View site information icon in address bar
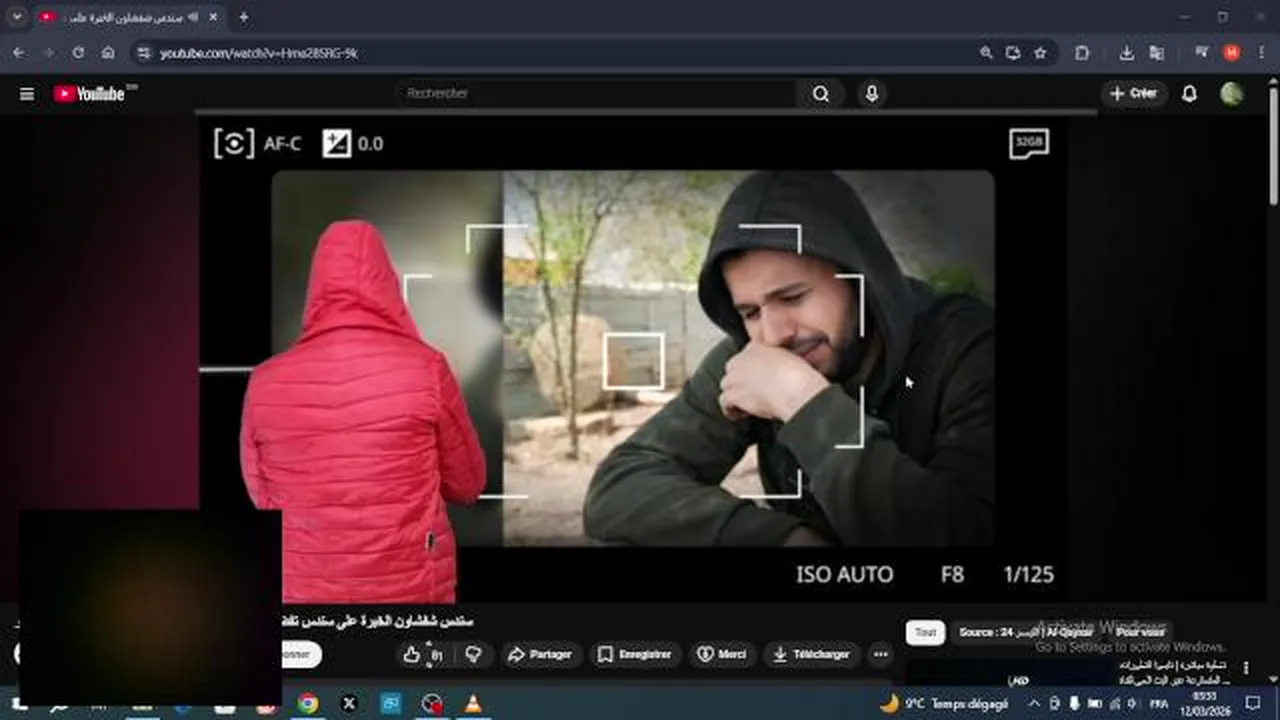This screenshot has height=720, width=1280. (x=144, y=53)
